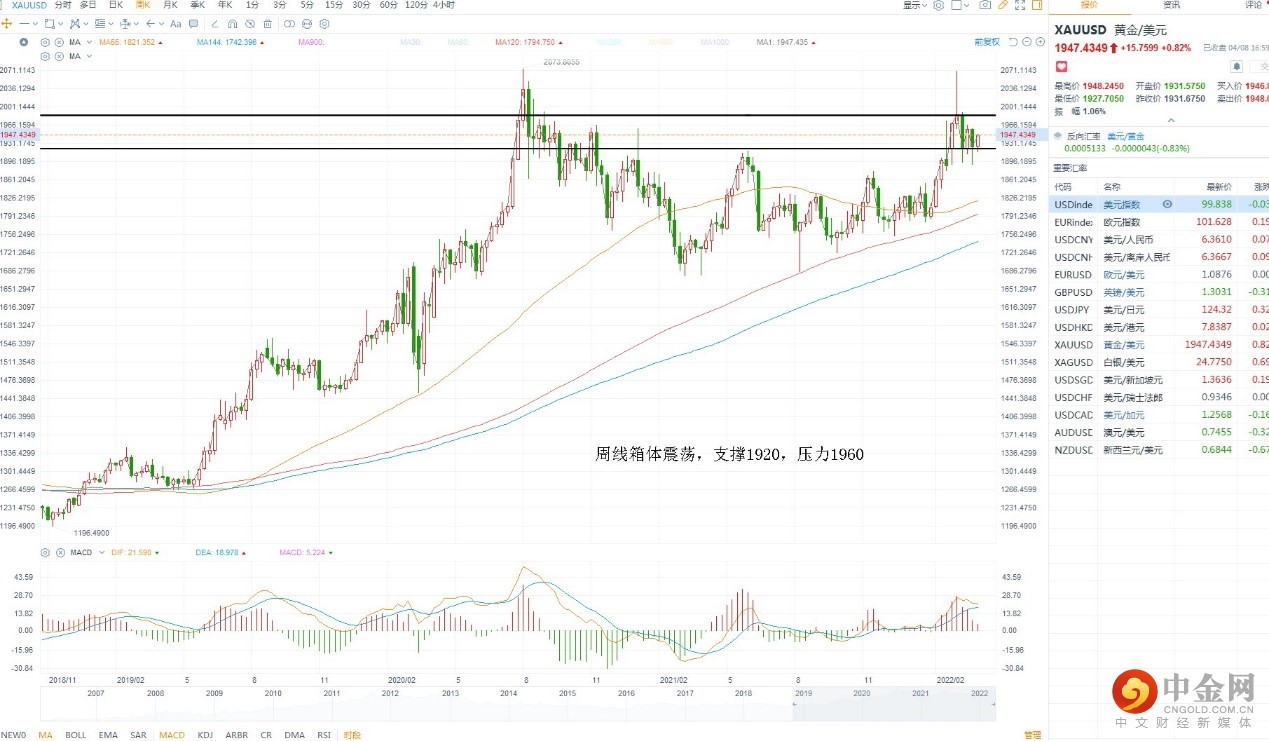Click the 管理 manage indicators button
Viewport: 1269px width, 741px height.
(x=1032, y=735)
